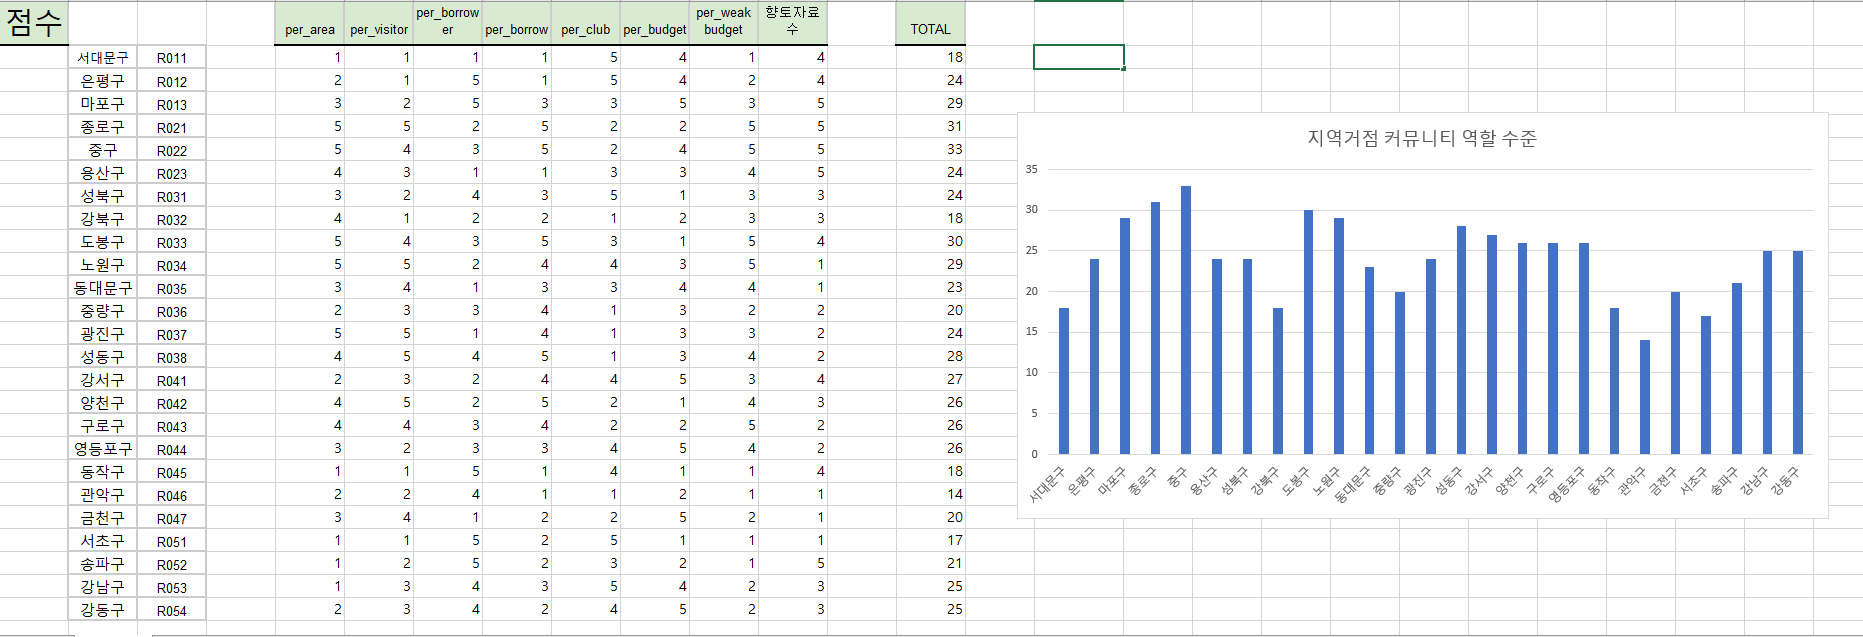Viewport: 1863px width, 637px height.
Task: Select the 영등포구 district cell
Action: (103, 449)
